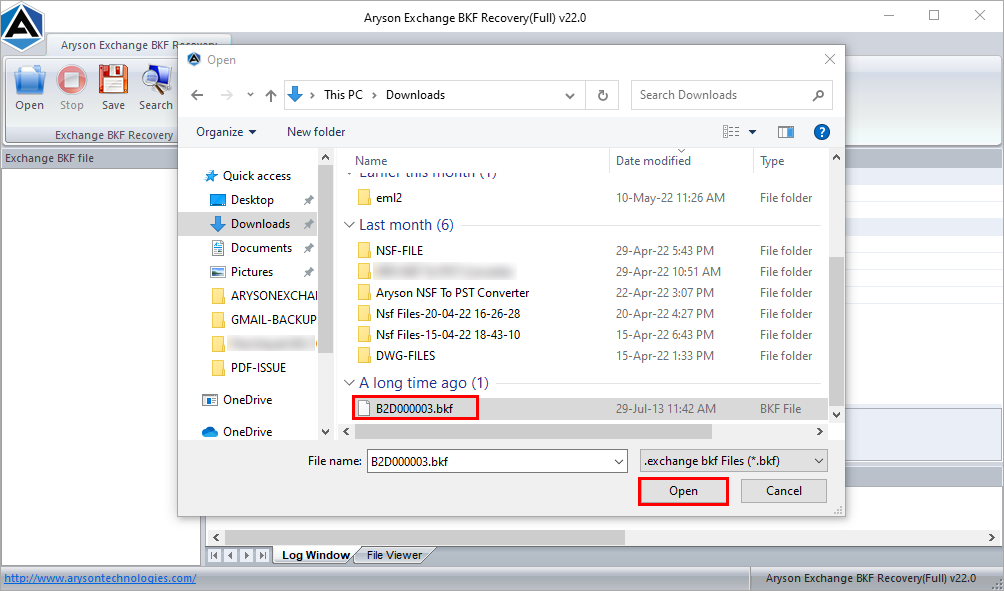Click the file list horizontal scrollbar
This screenshot has height=591, width=1004.
533,432
